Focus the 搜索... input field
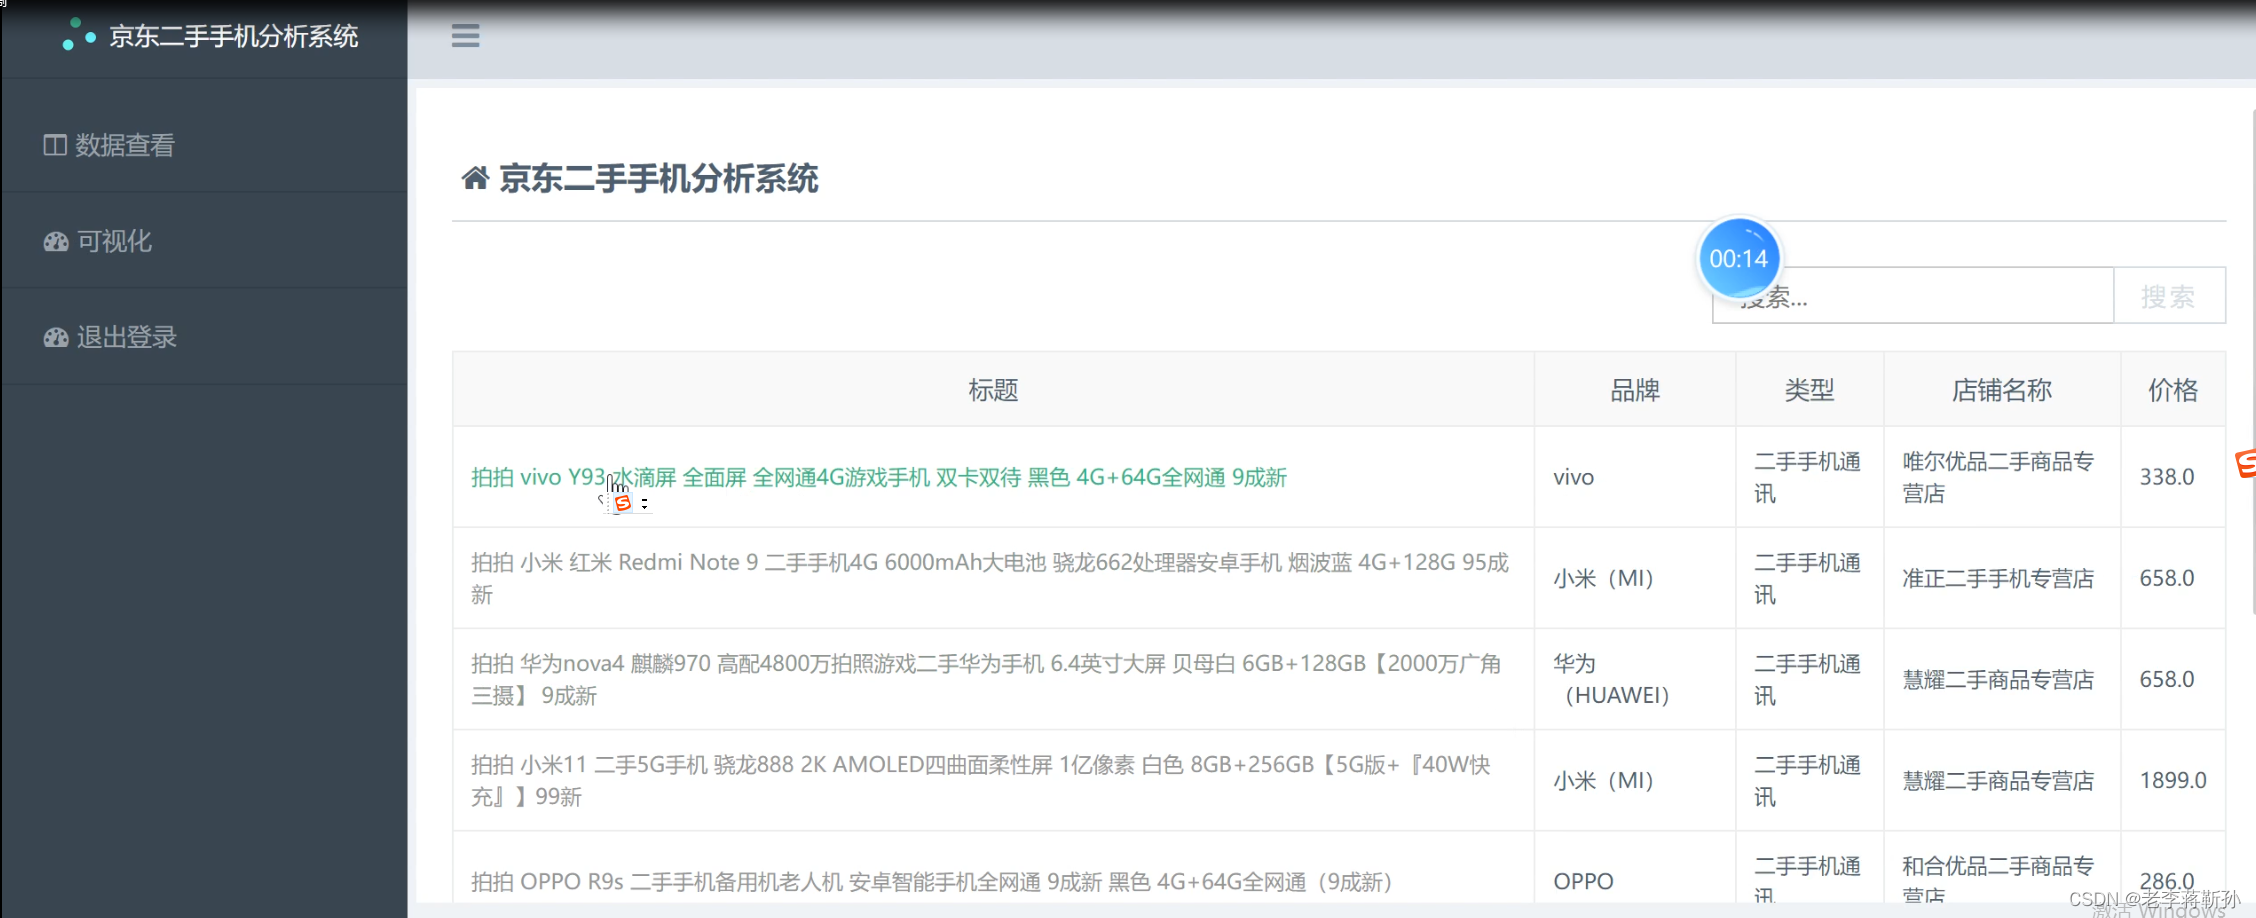The width and height of the screenshot is (2256, 918). coord(1913,295)
